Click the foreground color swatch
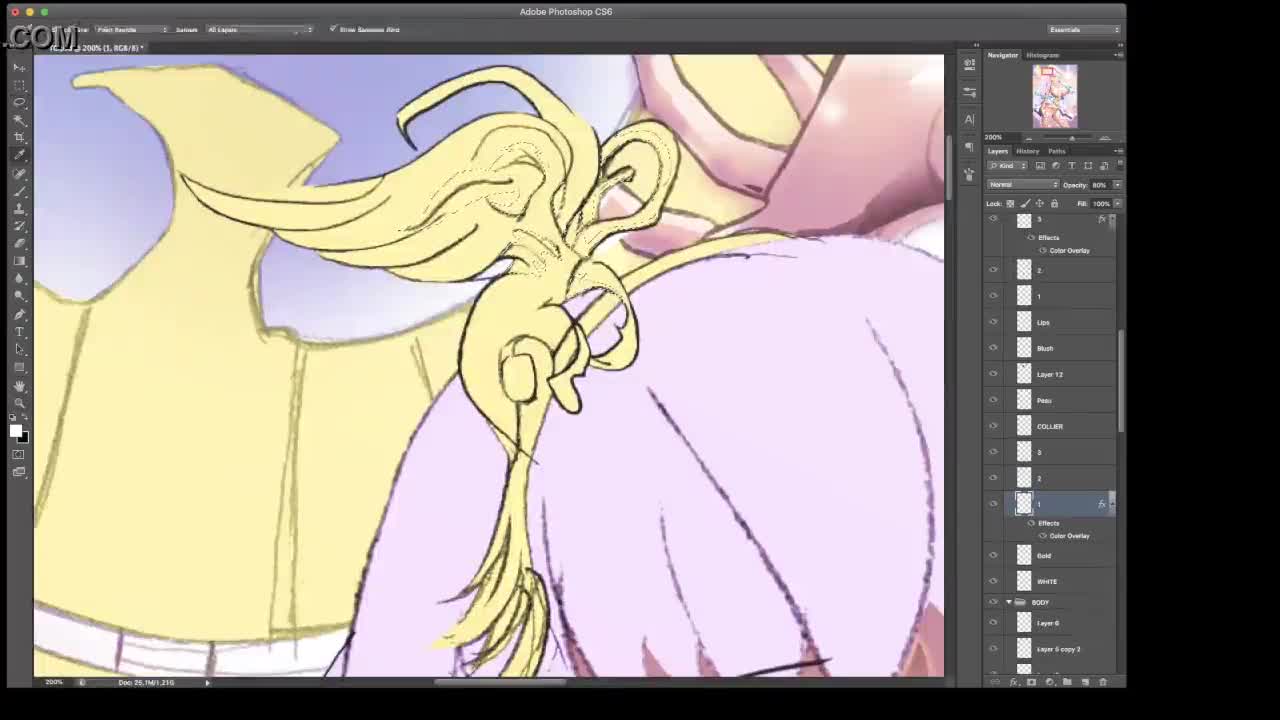Viewport: 1280px width, 720px height. pyautogui.click(x=15, y=430)
